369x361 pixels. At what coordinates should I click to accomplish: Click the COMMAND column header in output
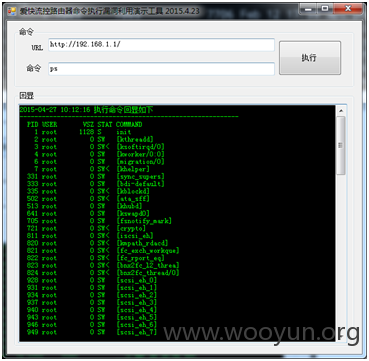point(129,125)
